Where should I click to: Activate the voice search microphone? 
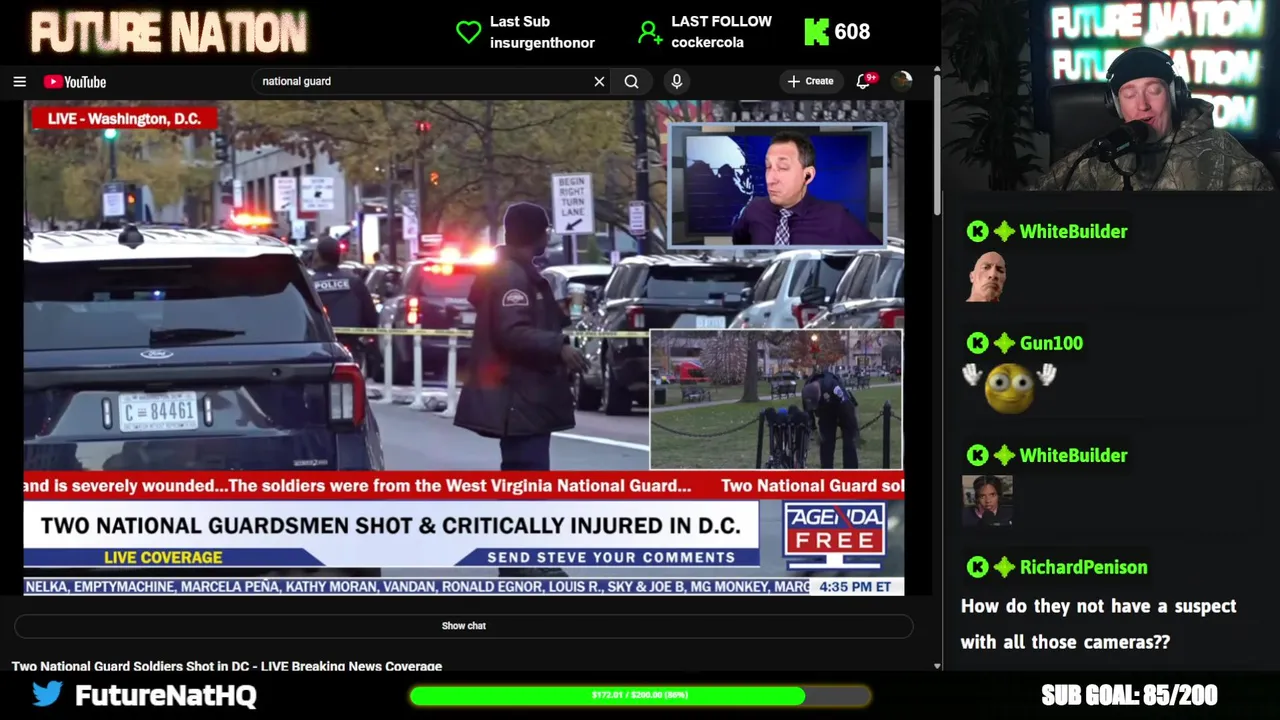pos(677,82)
